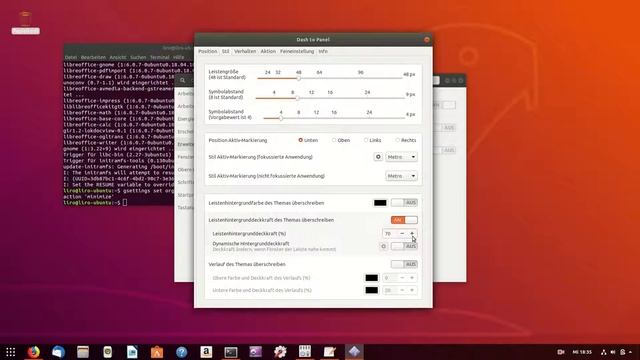Enable the Dynamische Hintergrunddeckkraft switch
The width and height of the screenshot is (640, 360).
tap(404, 246)
